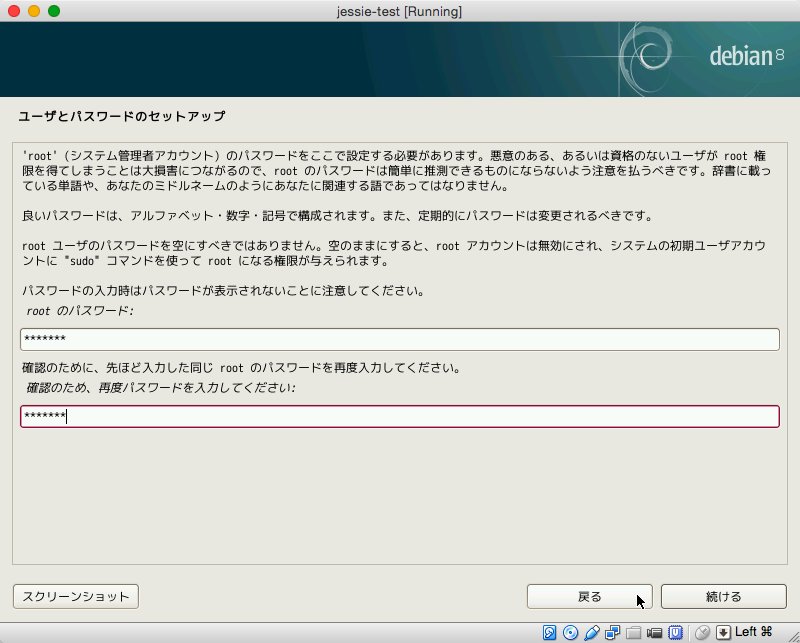Click the keyboard capture arrow icon

pos(723,633)
